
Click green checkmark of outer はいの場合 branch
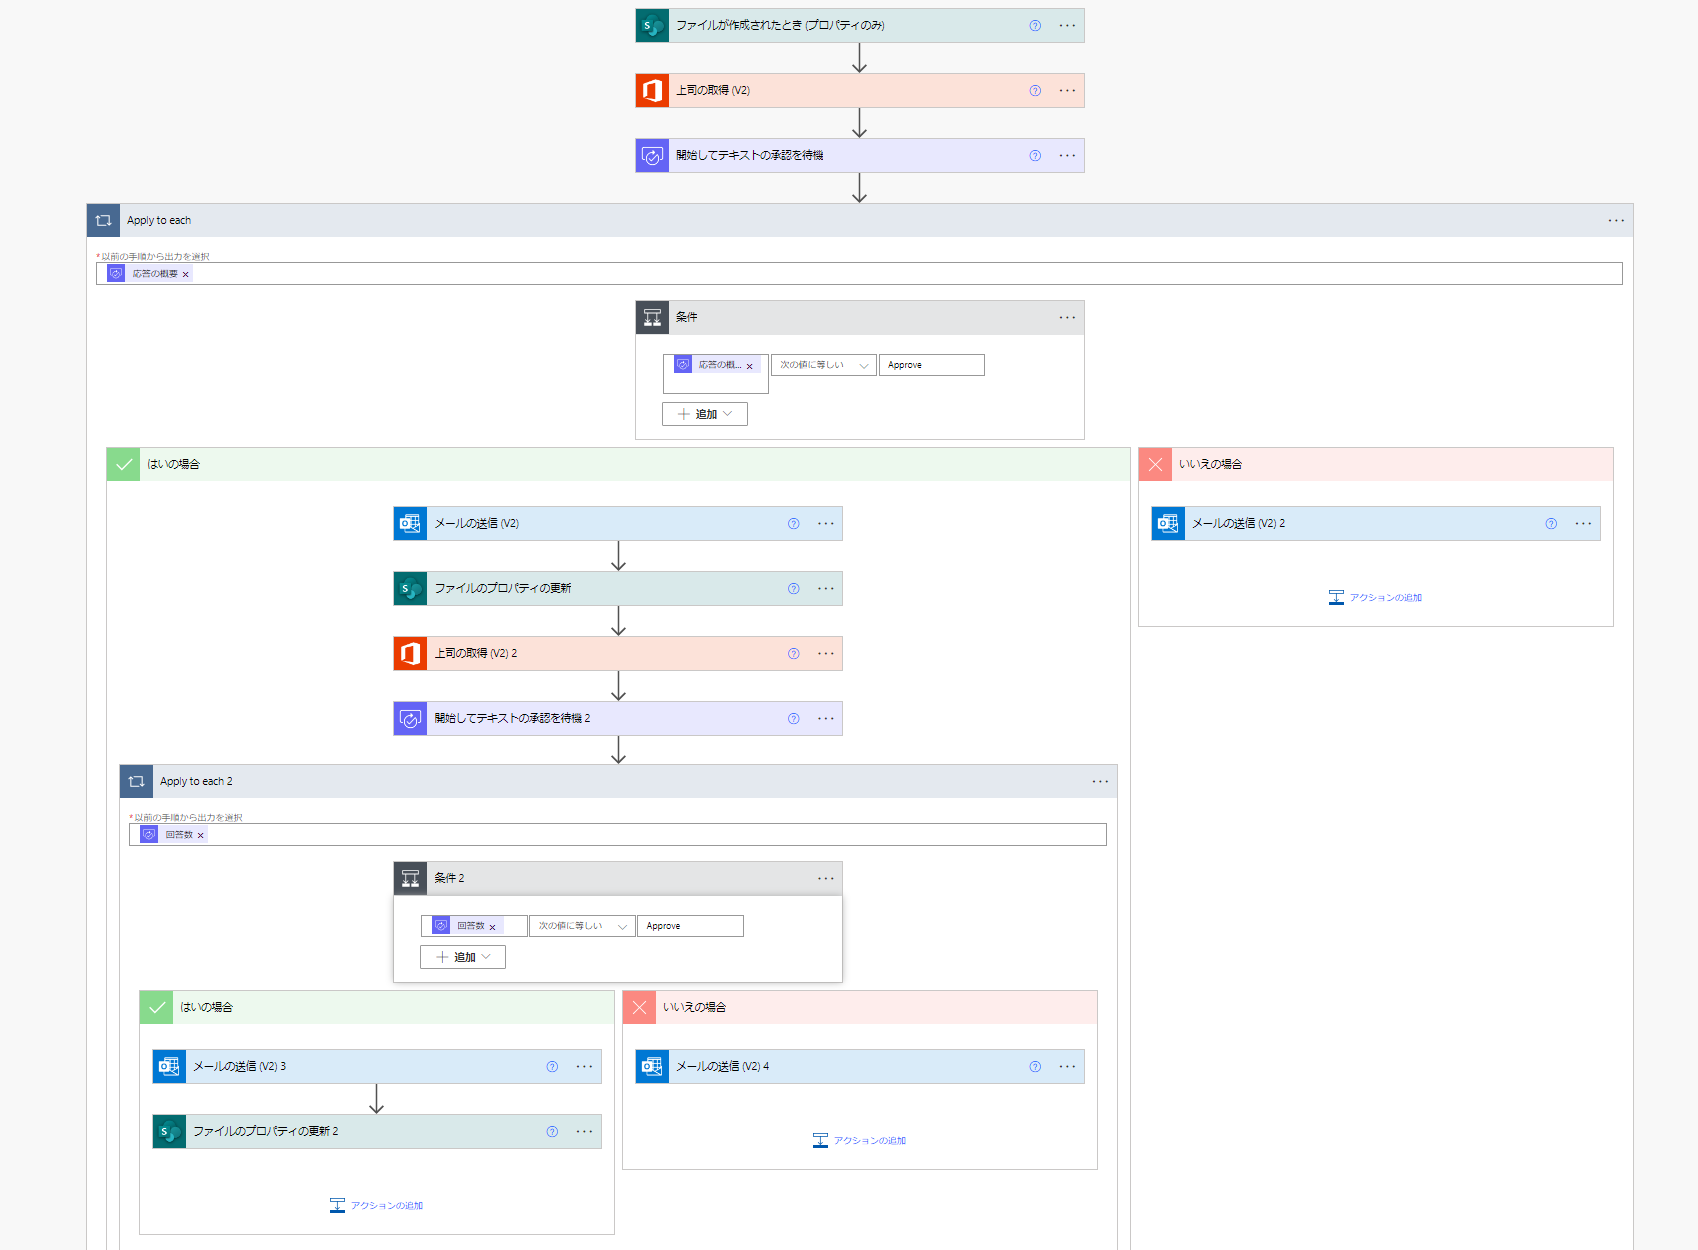[123, 465]
